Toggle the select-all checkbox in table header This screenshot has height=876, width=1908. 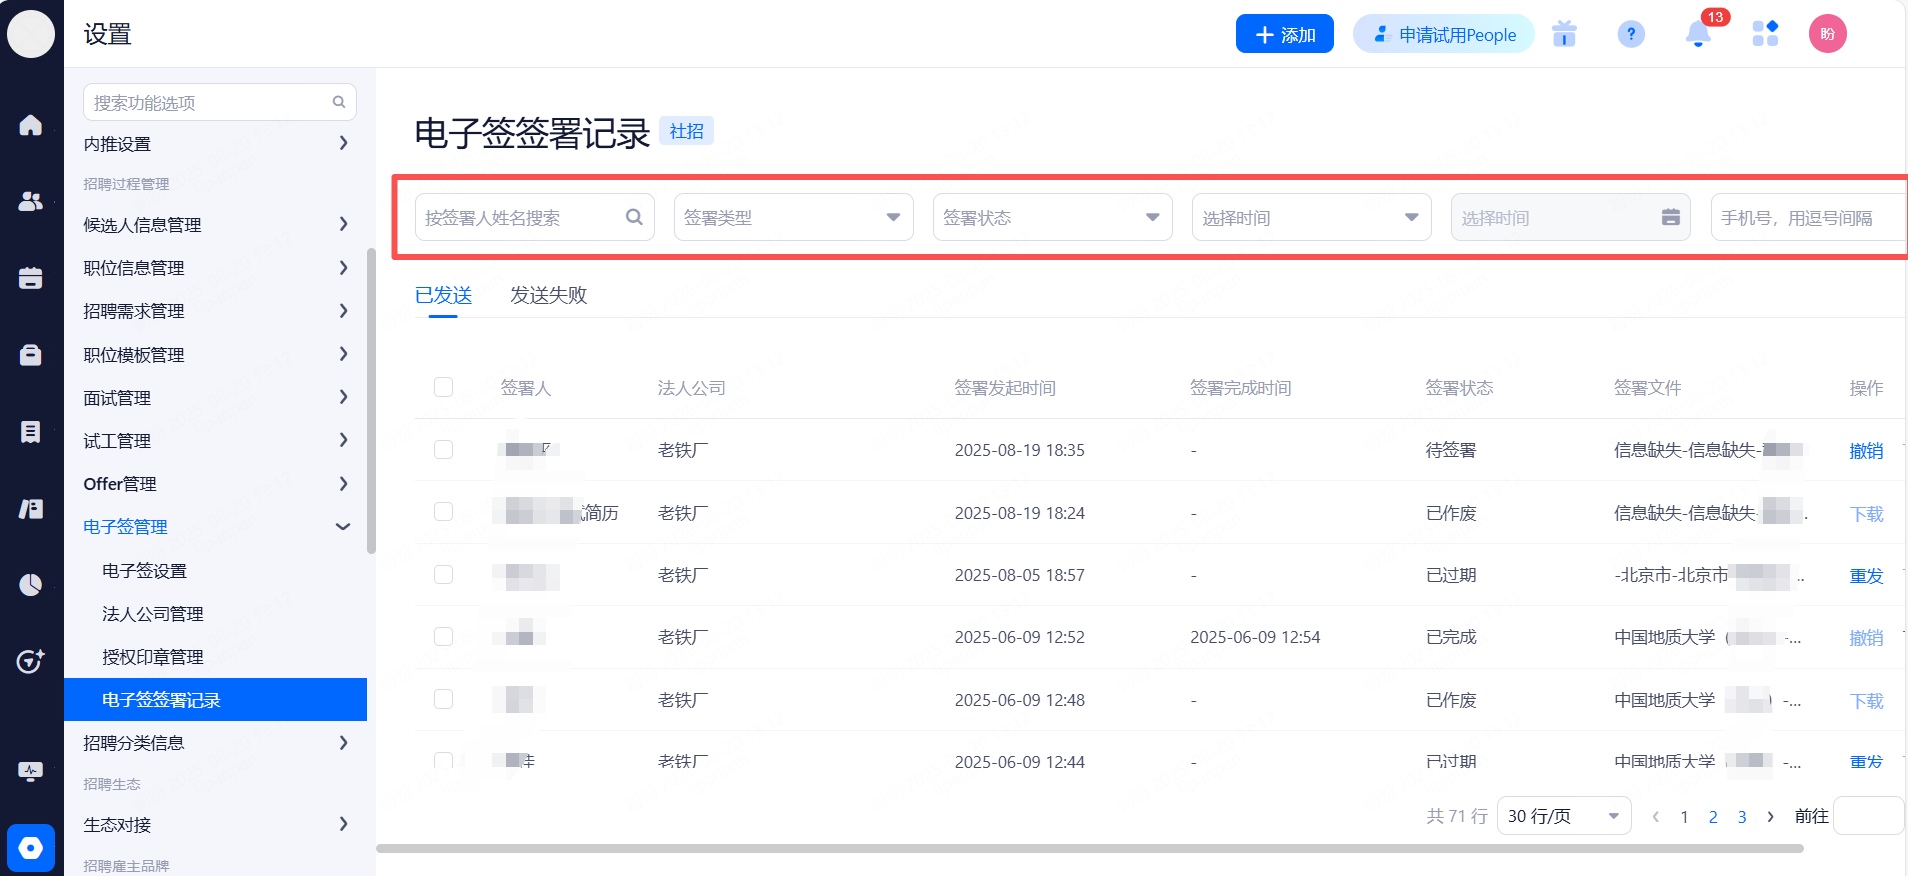point(444,387)
